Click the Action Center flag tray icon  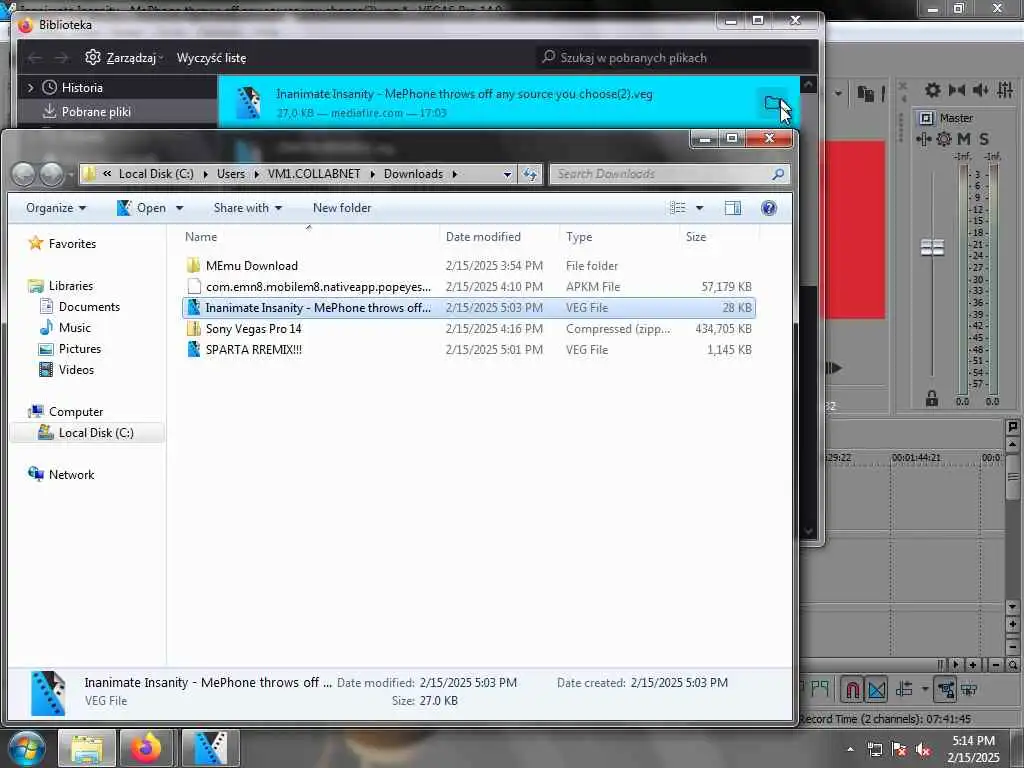click(899, 750)
